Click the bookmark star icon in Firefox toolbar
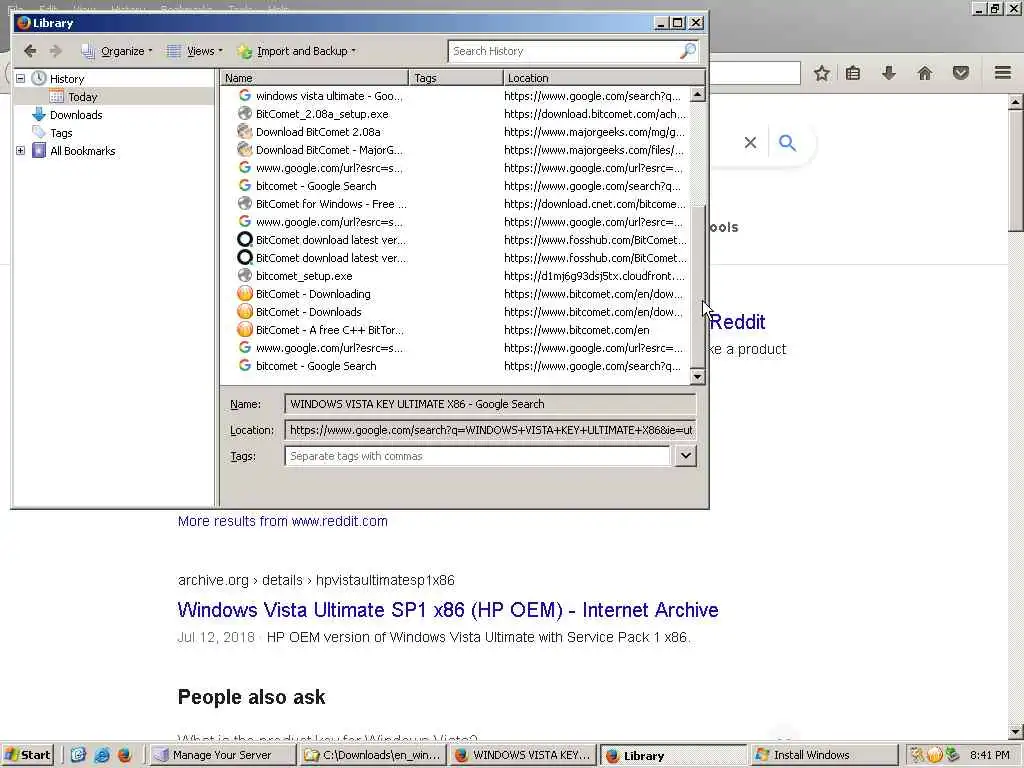 point(822,73)
